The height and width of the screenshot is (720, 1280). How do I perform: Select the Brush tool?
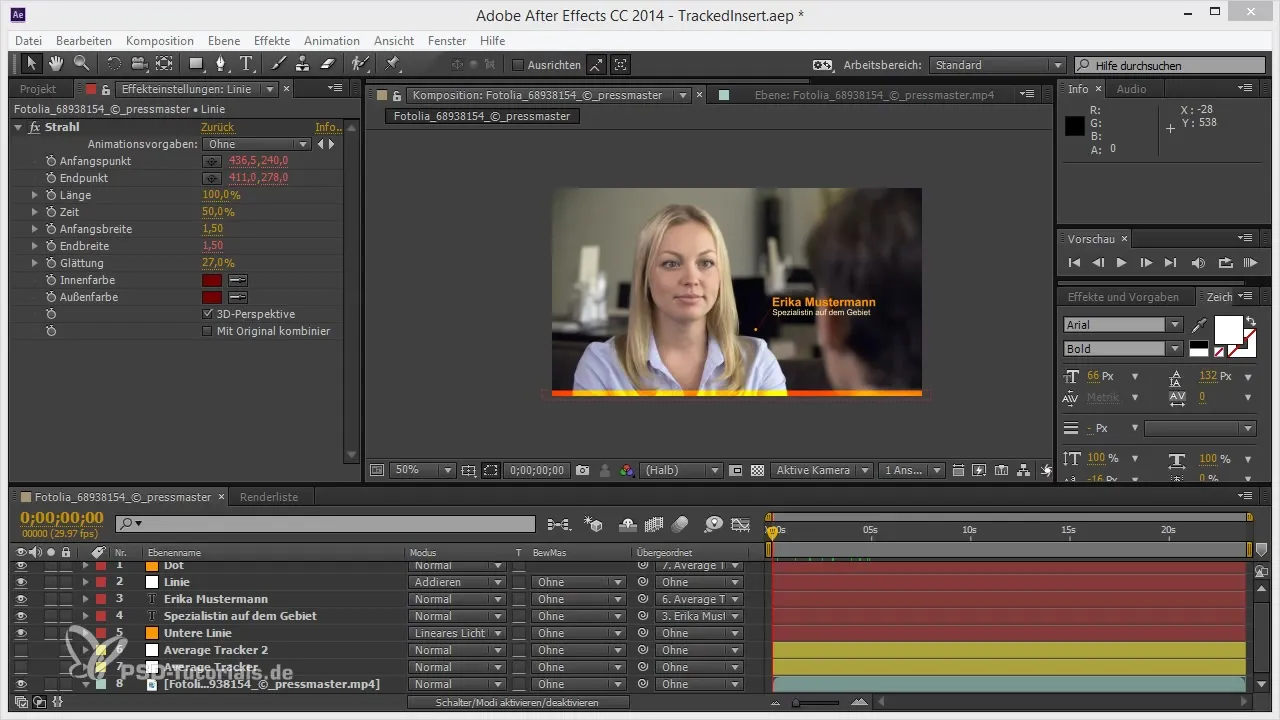279,64
